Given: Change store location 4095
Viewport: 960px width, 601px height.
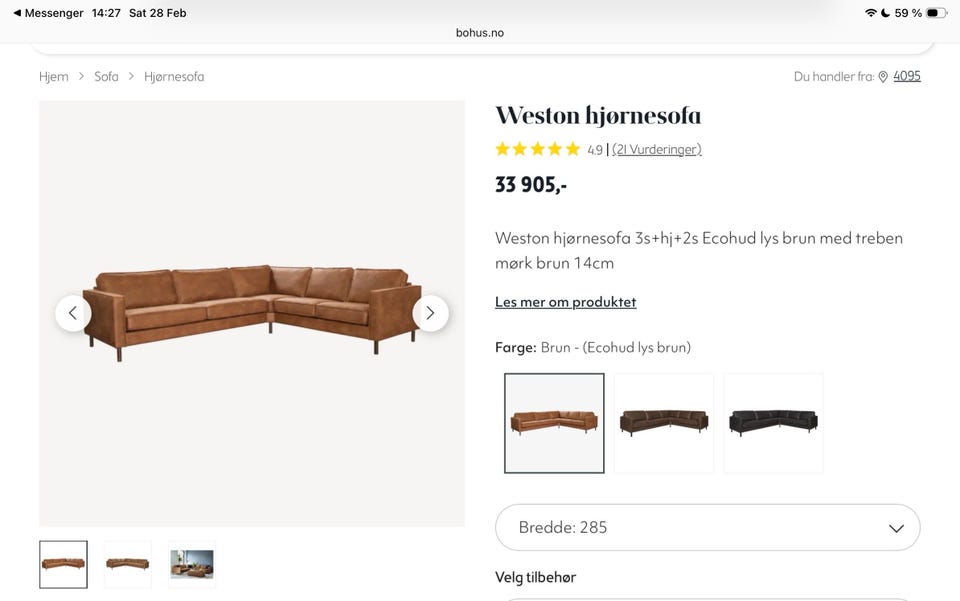Looking at the screenshot, I should [907, 76].
